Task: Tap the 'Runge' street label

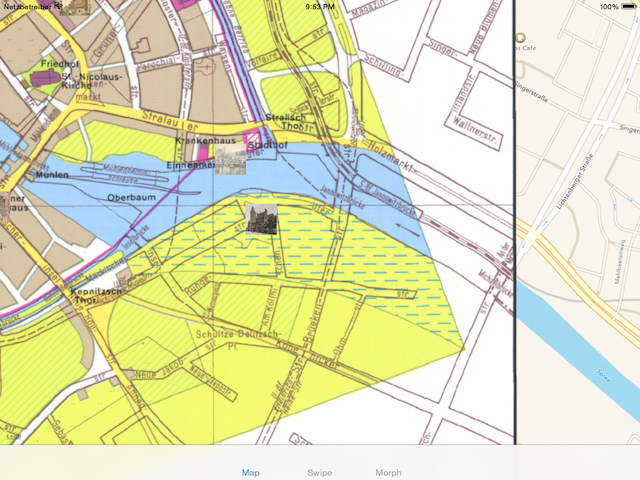Action: point(198,285)
